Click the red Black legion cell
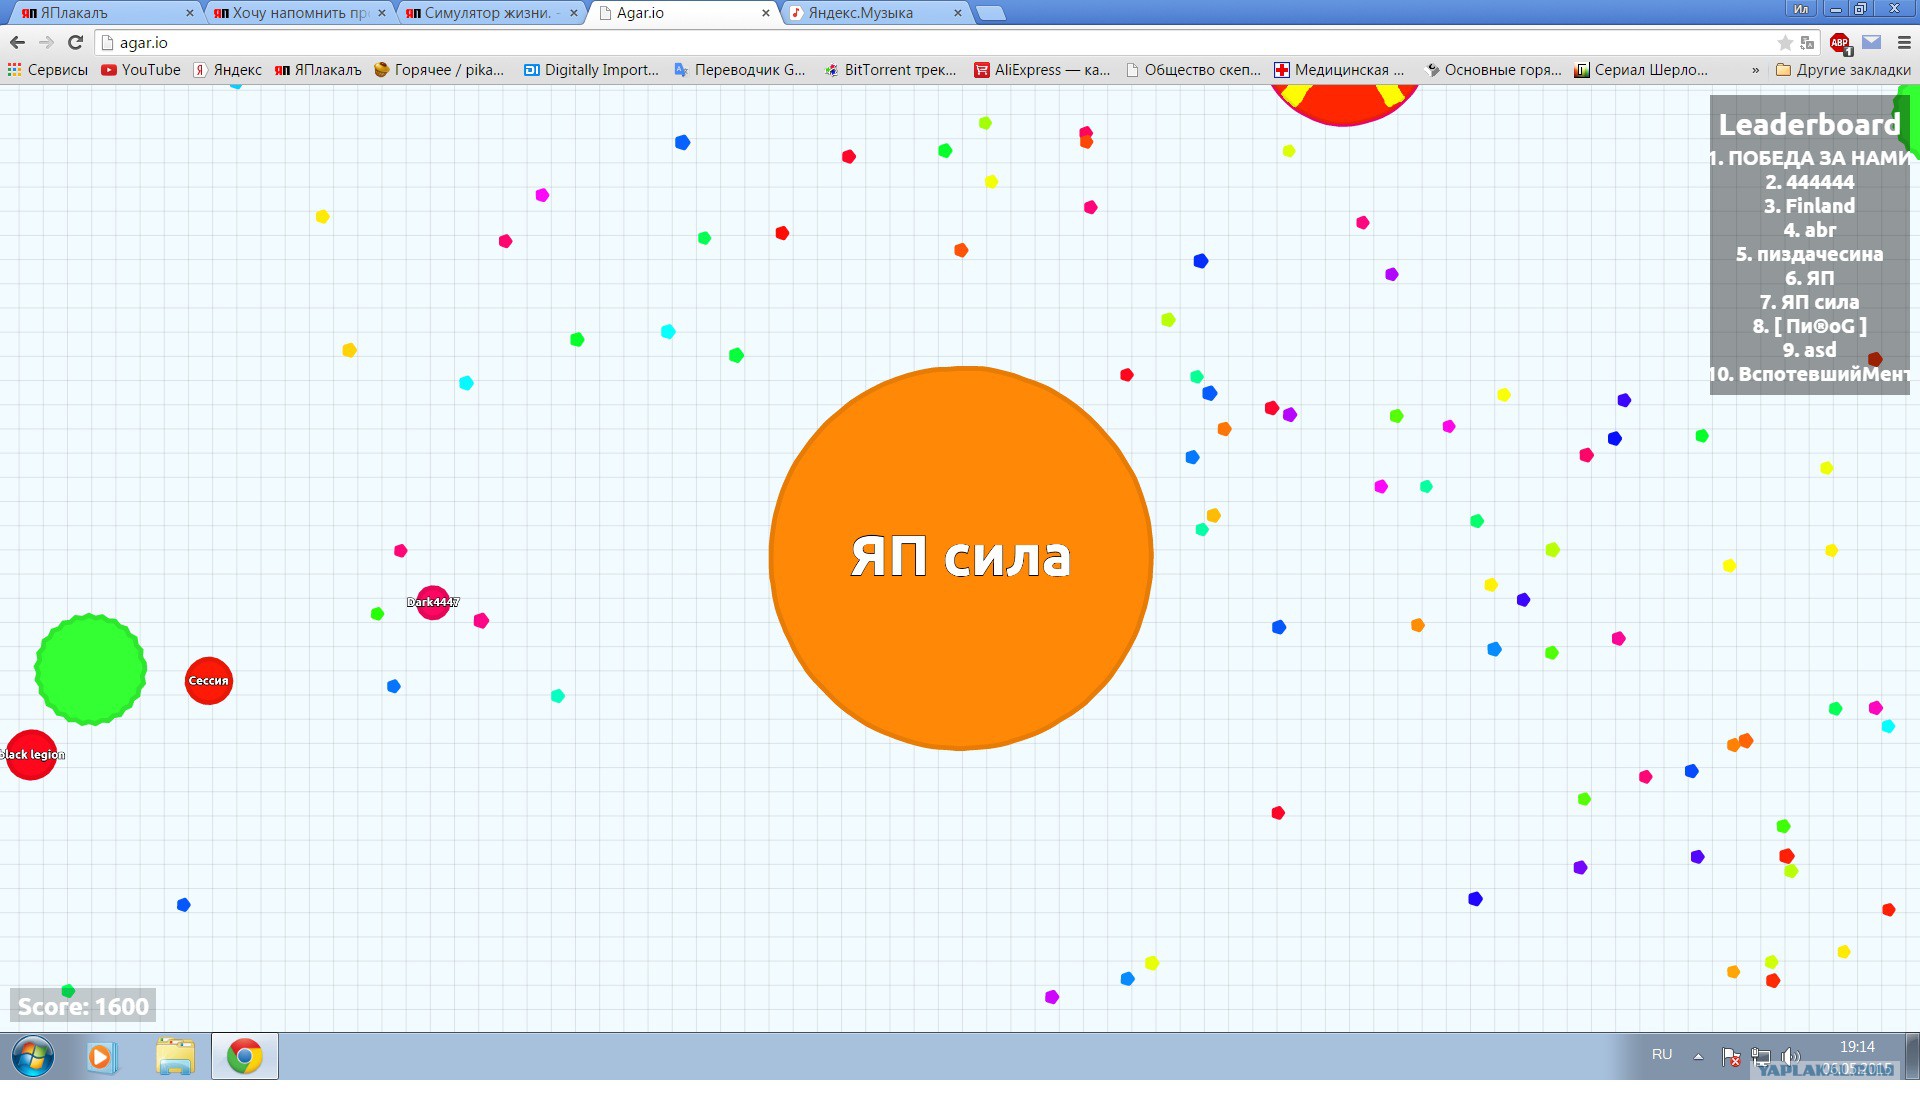Viewport: 1920px width, 1100px height. pos(31,755)
